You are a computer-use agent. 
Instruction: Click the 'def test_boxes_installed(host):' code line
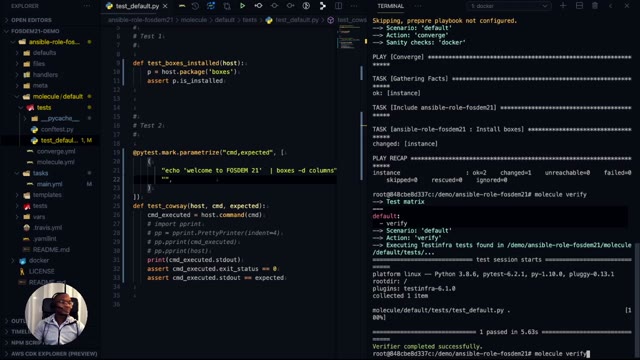(188, 63)
